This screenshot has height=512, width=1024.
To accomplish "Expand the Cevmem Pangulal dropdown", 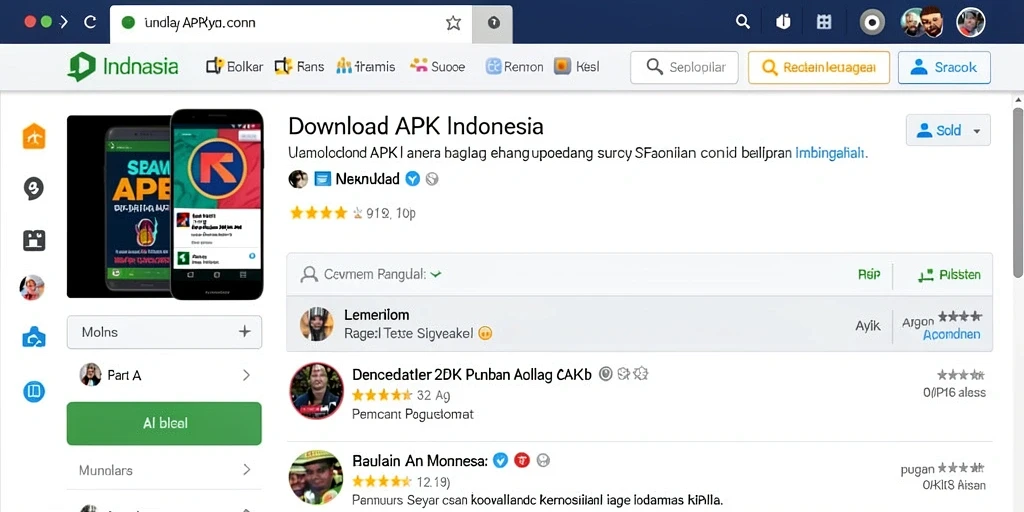I will (436, 275).
